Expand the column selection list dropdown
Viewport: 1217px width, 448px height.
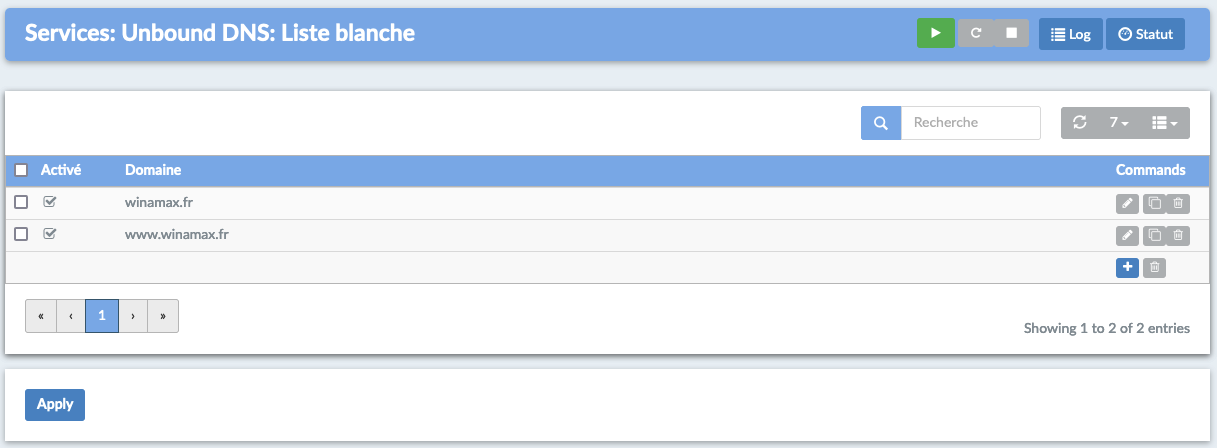[x=1165, y=123]
